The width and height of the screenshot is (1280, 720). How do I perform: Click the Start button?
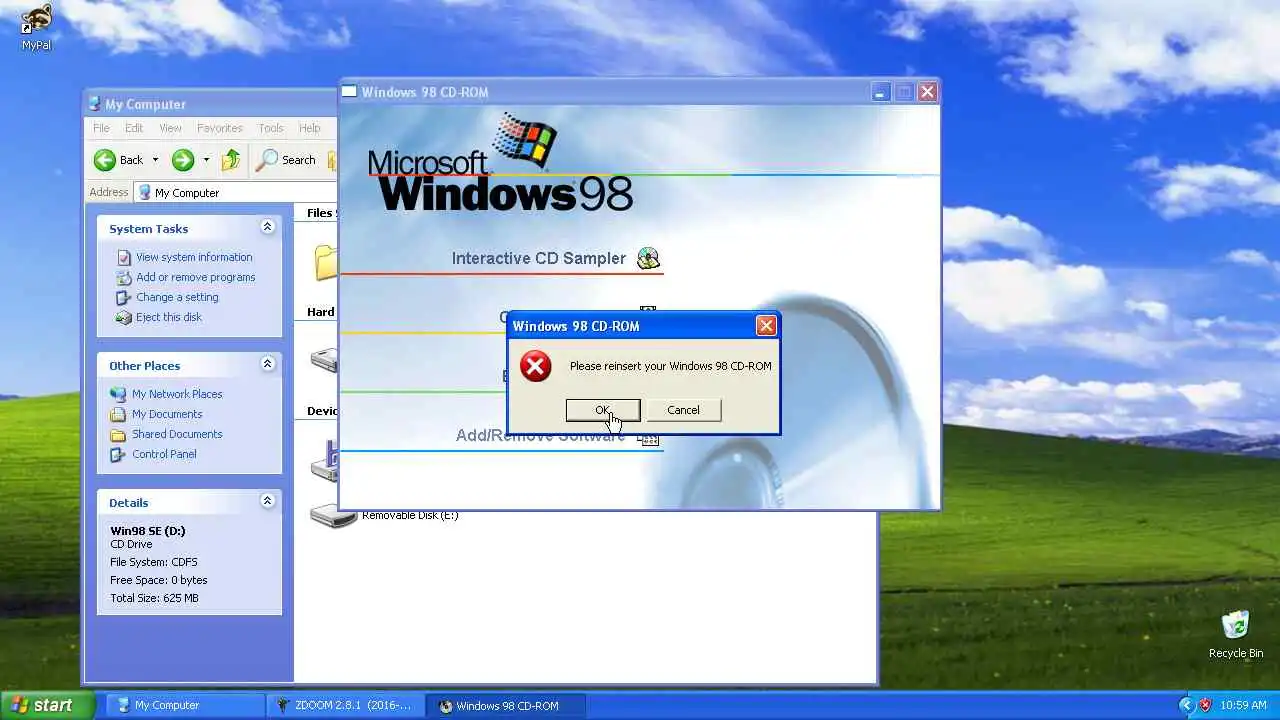(x=47, y=705)
